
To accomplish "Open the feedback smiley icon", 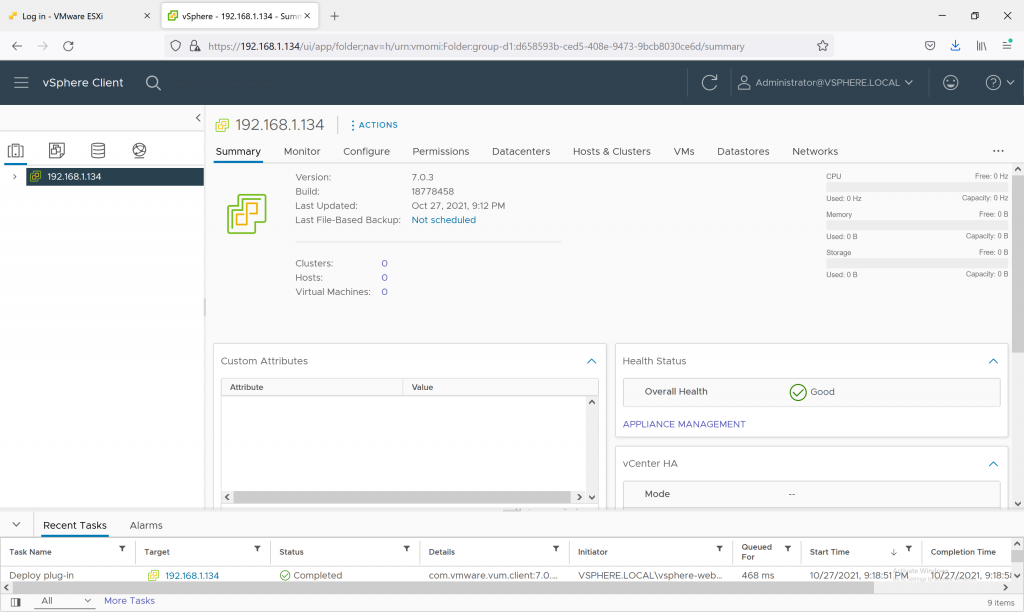I will click(x=950, y=82).
